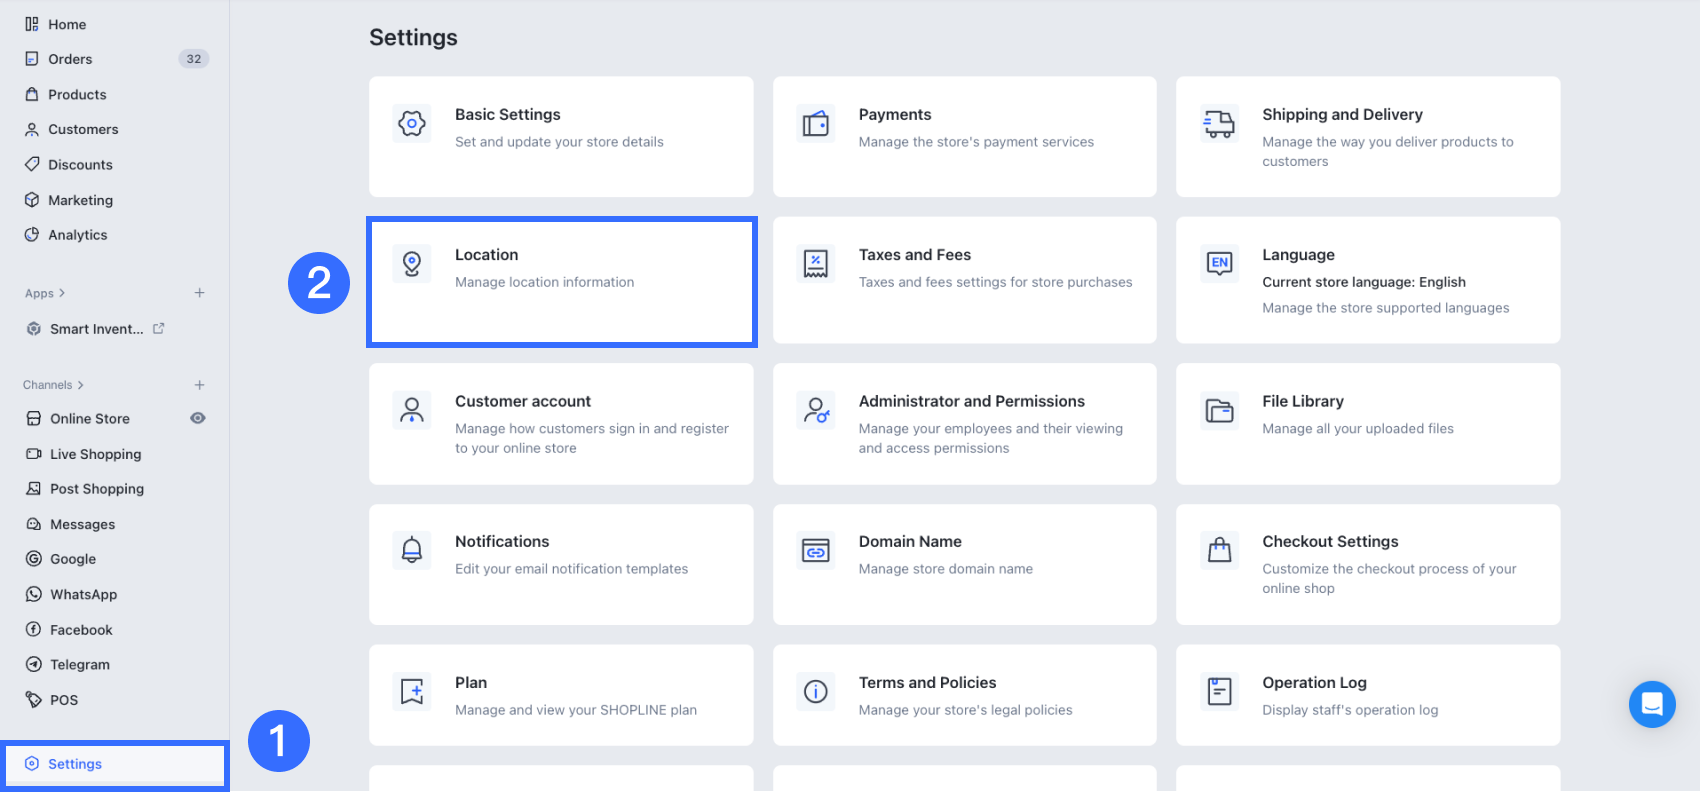Screen dimensions: 1700x792
Task: Add a new channel with plus icon
Action: [x=199, y=385]
